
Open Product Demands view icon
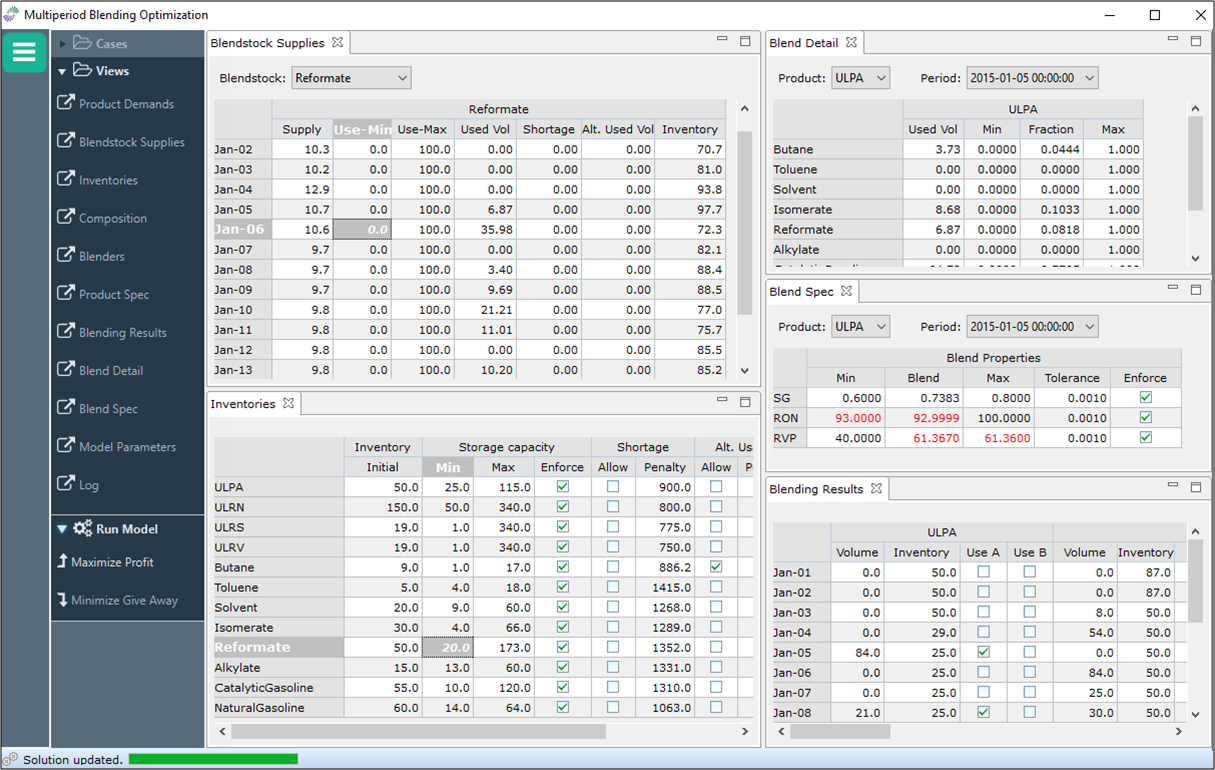point(66,103)
